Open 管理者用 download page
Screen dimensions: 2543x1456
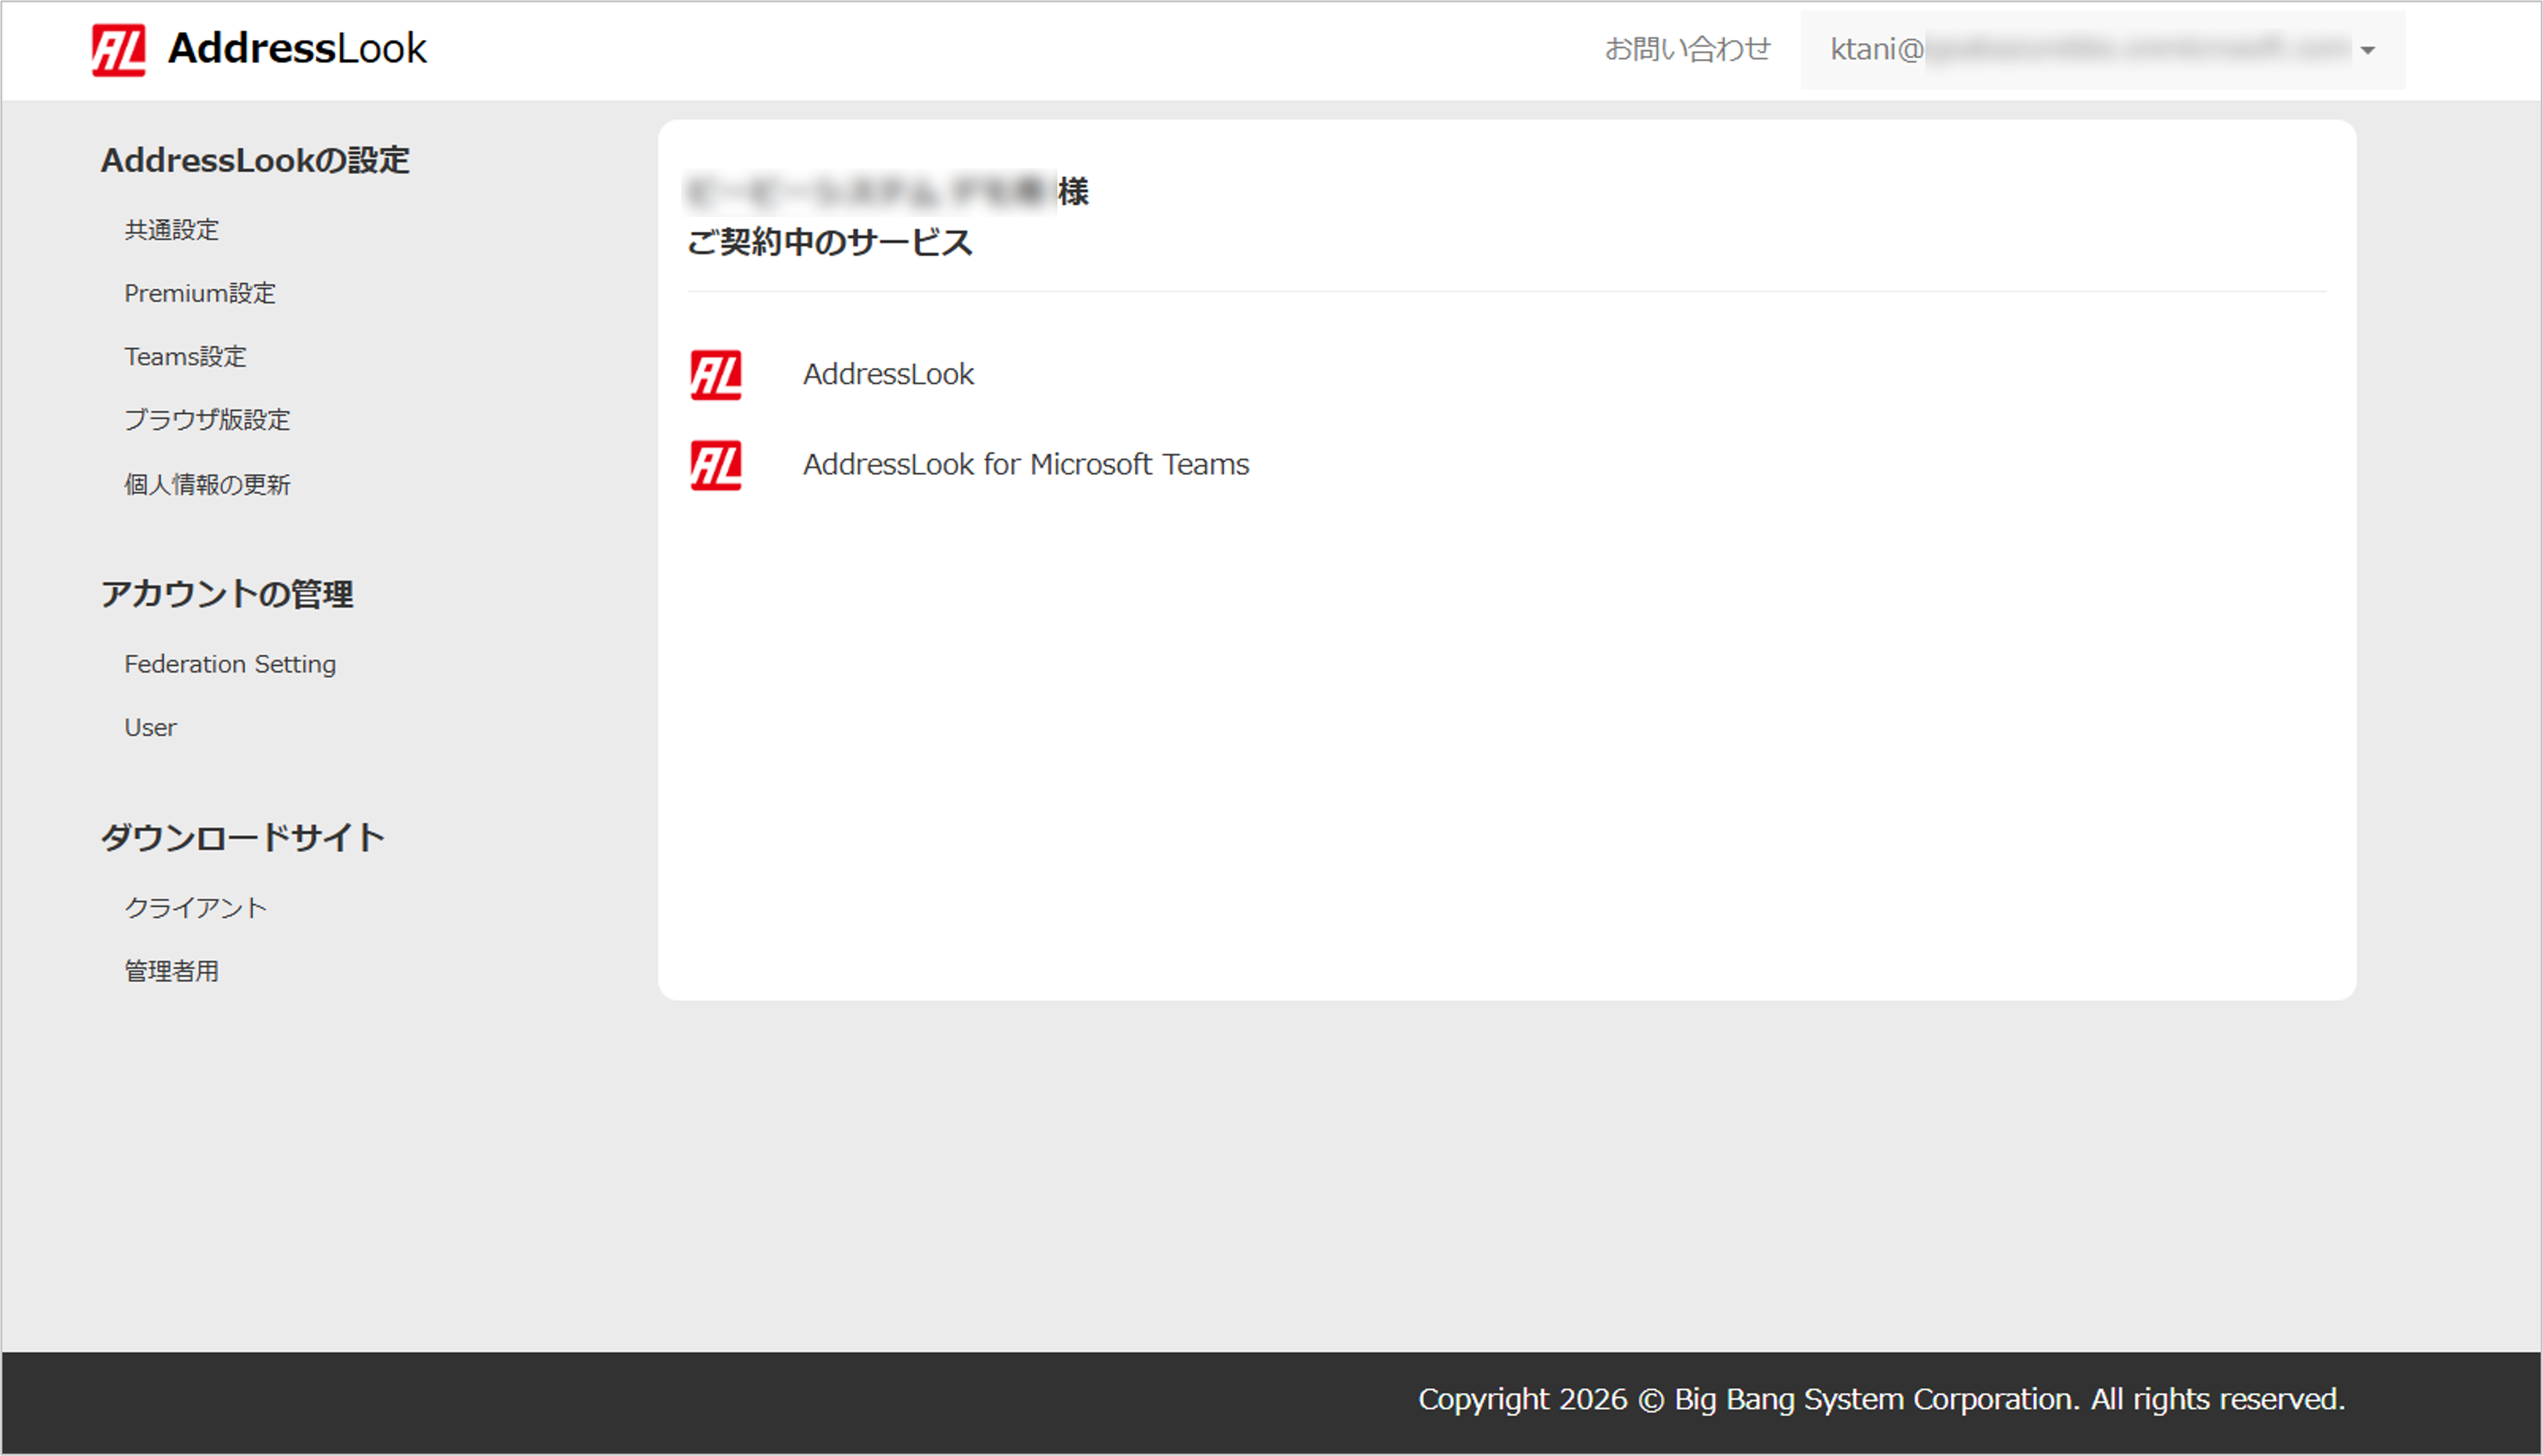click(x=171, y=971)
